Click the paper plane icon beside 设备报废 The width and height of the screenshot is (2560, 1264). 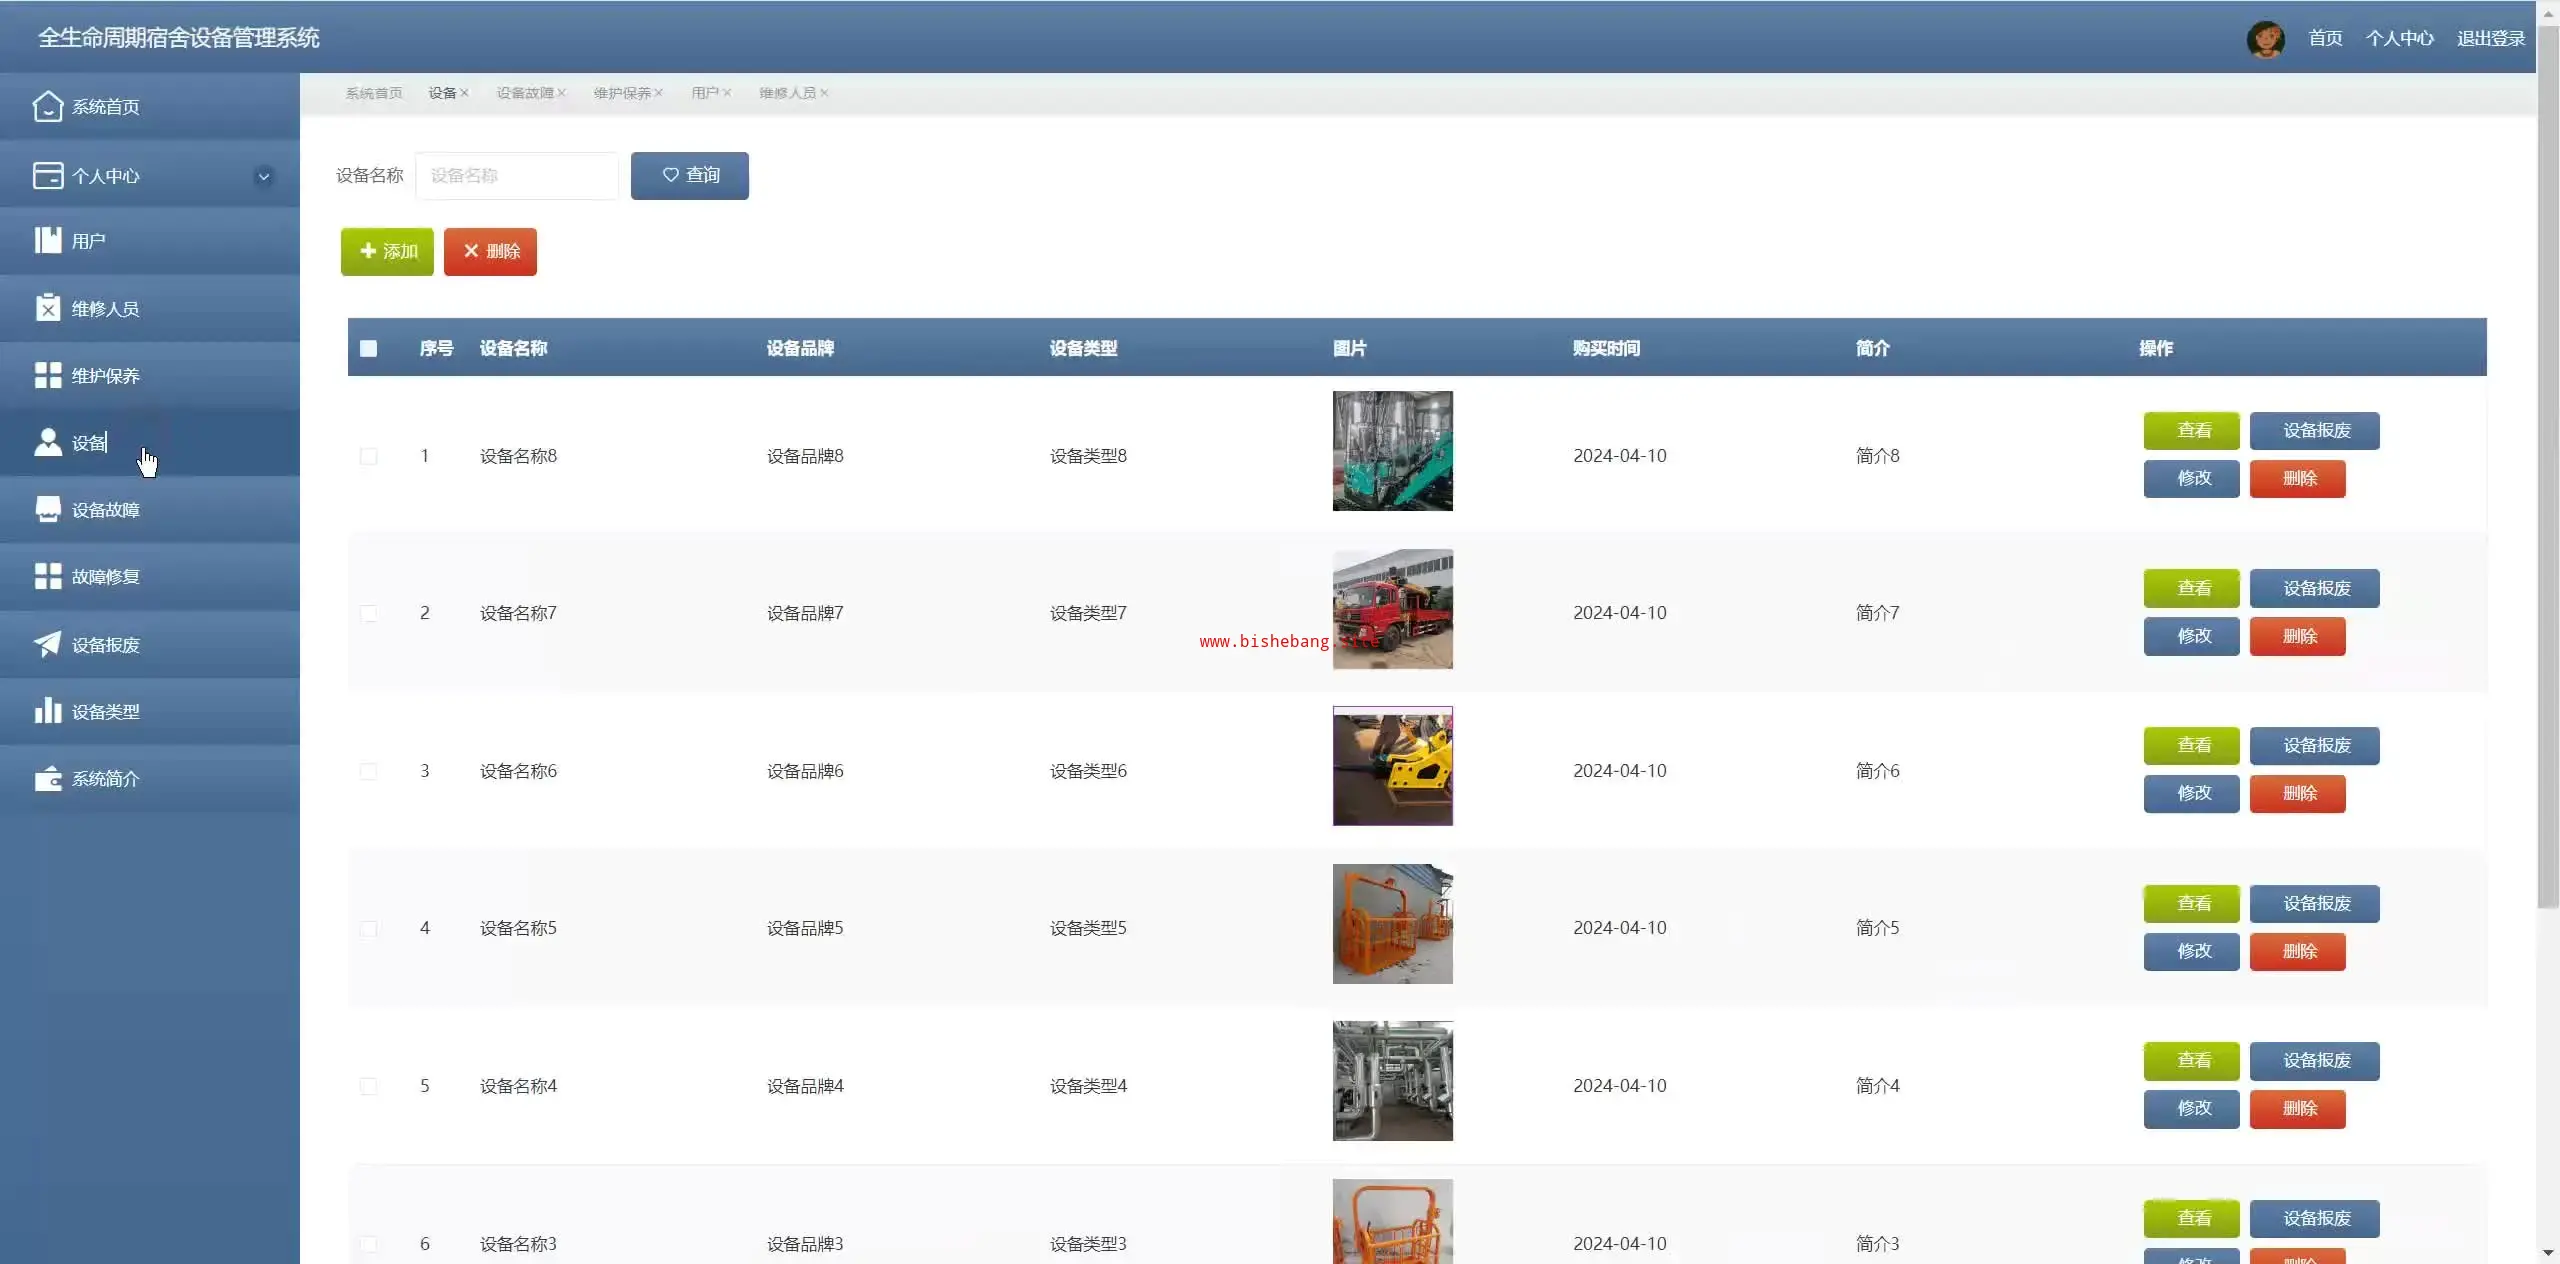[x=47, y=644]
